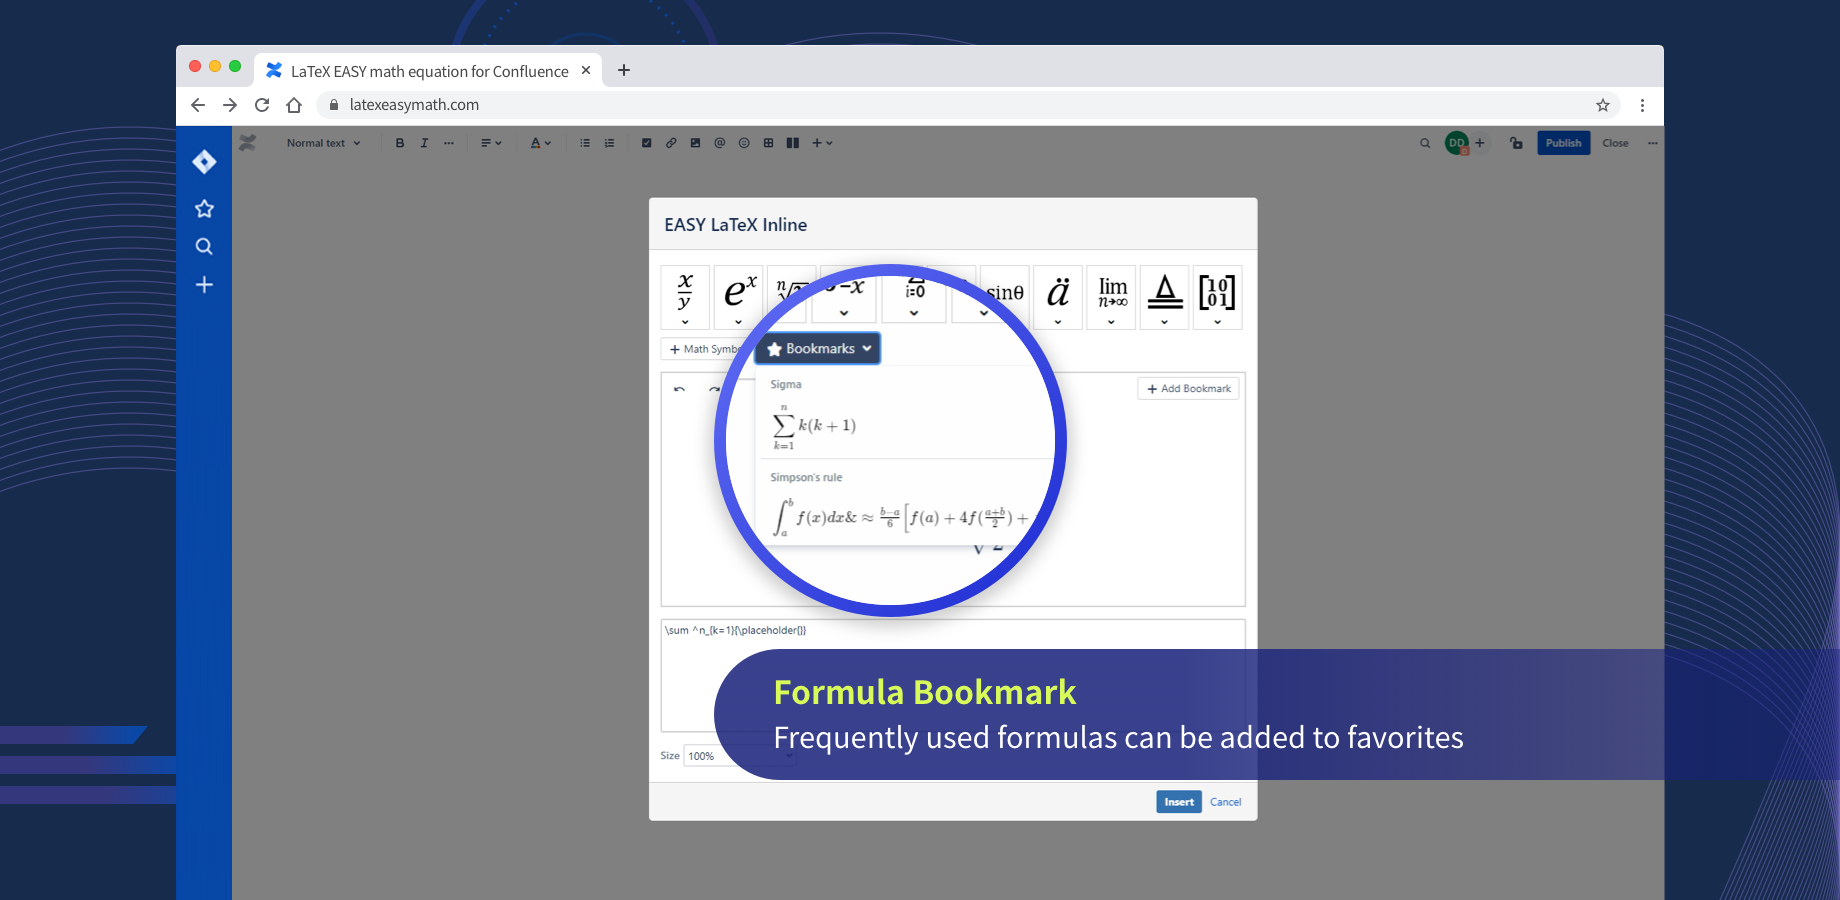This screenshot has height=900, width=1840.
Task: Select the Sigma bookmarked formula
Action: tap(905, 414)
